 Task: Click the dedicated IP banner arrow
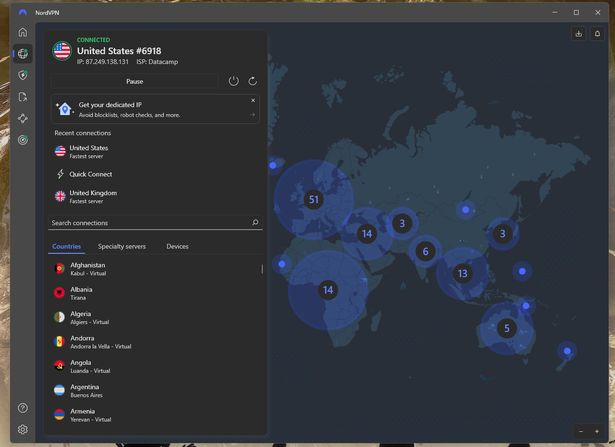point(252,115)
